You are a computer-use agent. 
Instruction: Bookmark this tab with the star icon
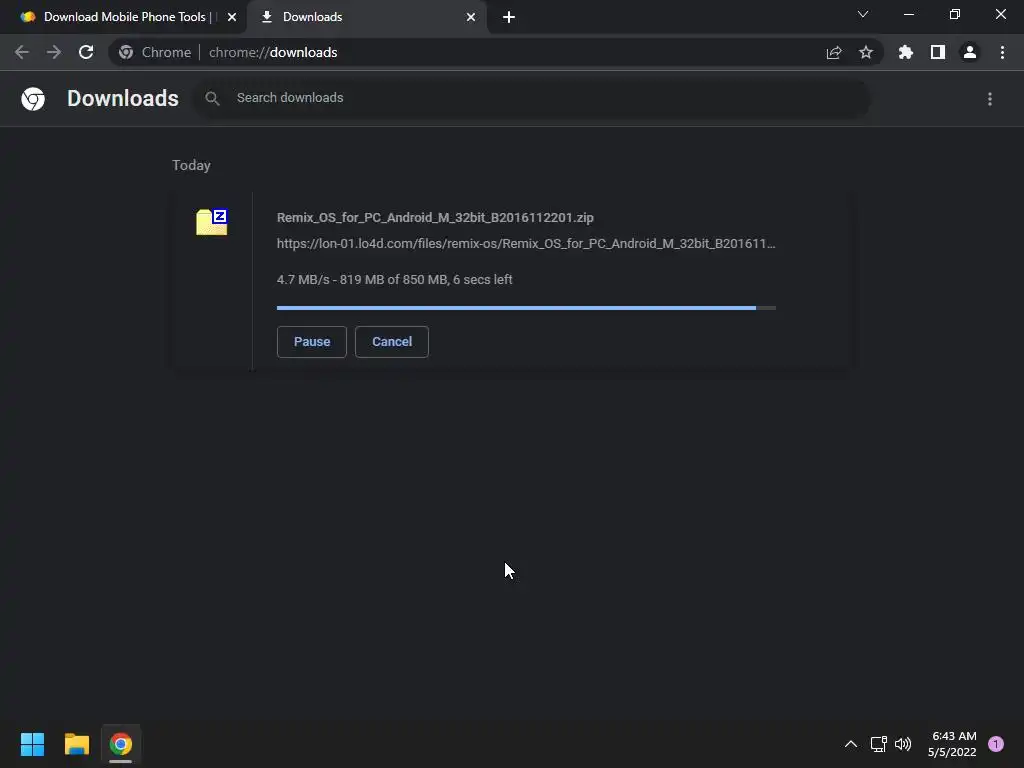tap(866, 52)
